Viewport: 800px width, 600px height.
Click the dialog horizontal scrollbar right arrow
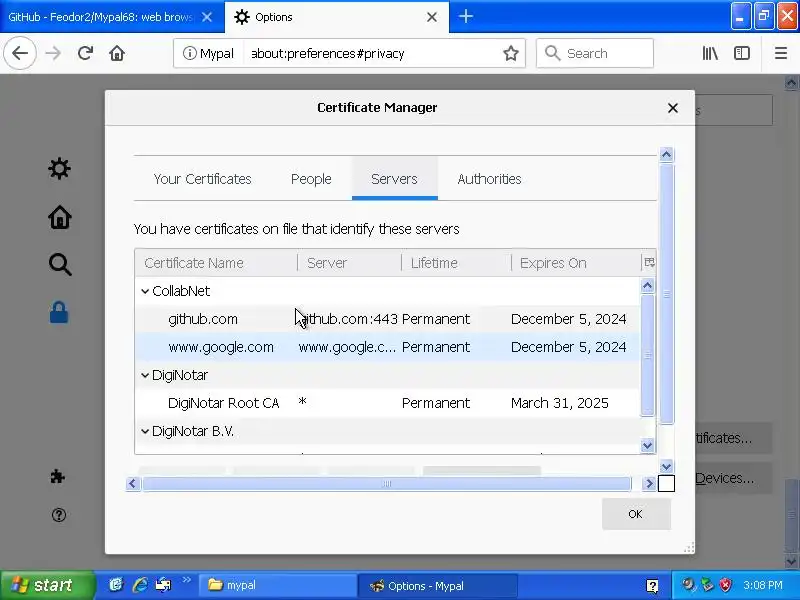pyautogui.click(x=649, y=483)
